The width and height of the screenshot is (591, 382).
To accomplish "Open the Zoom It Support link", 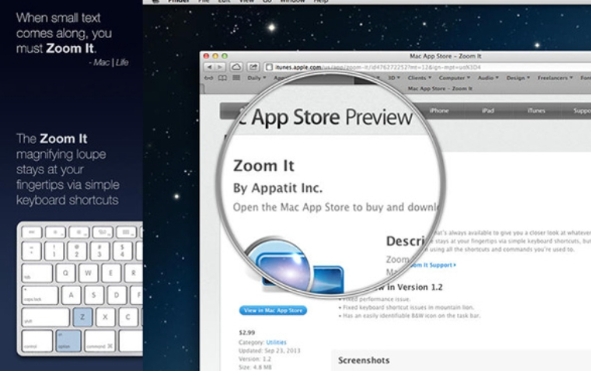I will coord(433,265).
